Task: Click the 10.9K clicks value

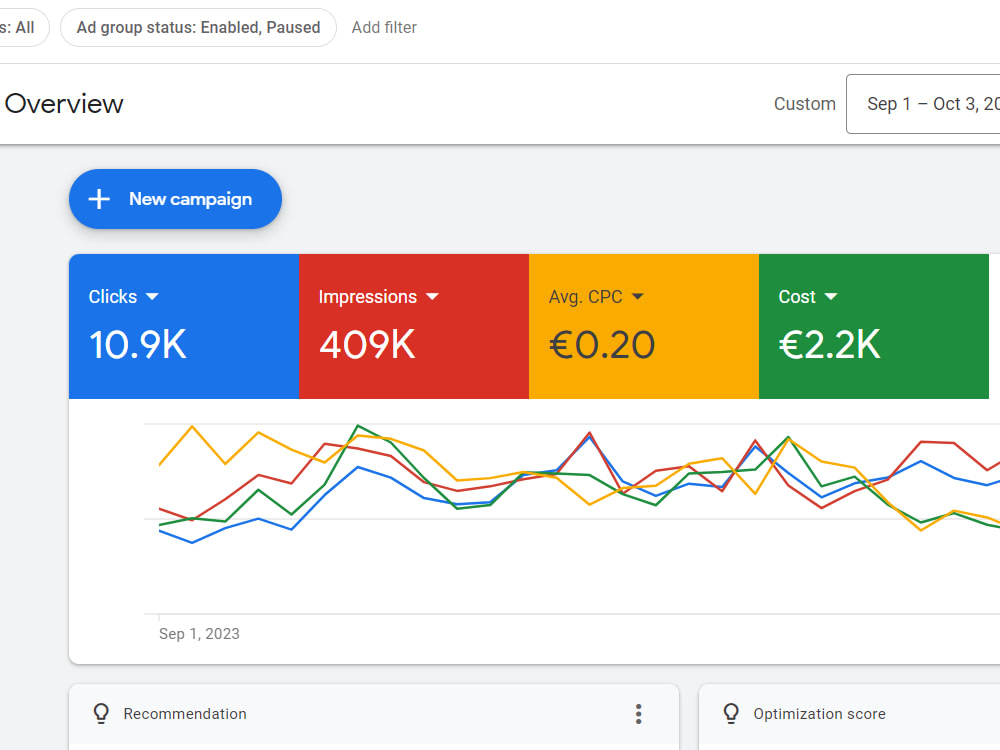Action: click(138, 344)
